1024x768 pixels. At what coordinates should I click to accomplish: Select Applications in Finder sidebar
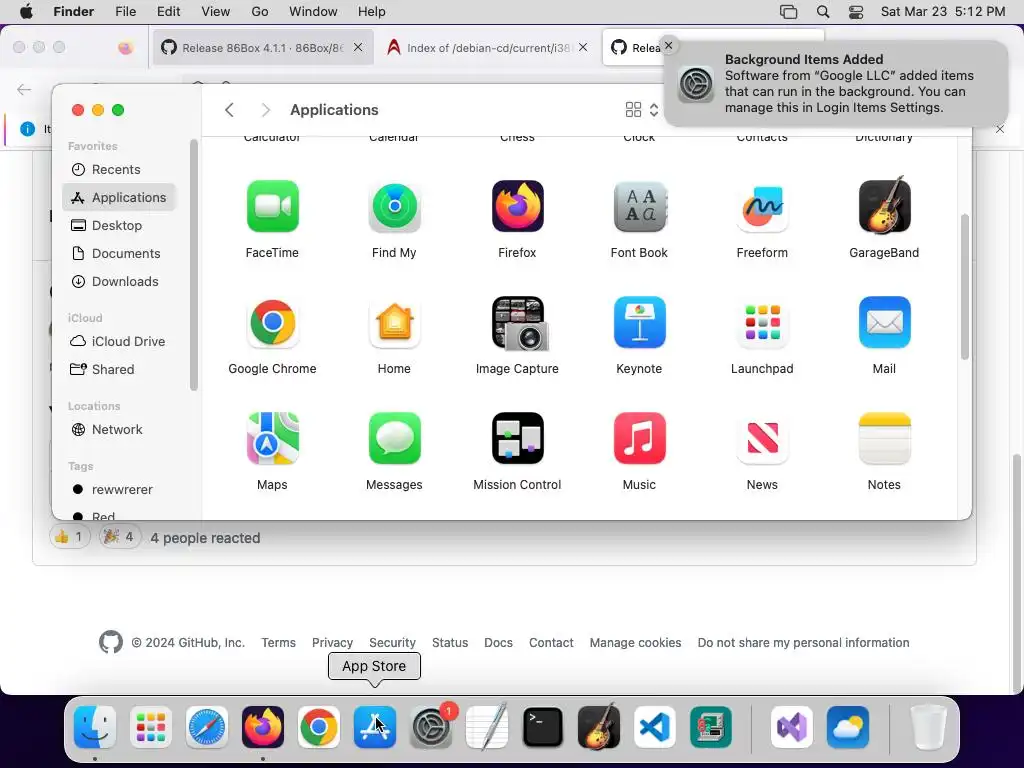119,197
